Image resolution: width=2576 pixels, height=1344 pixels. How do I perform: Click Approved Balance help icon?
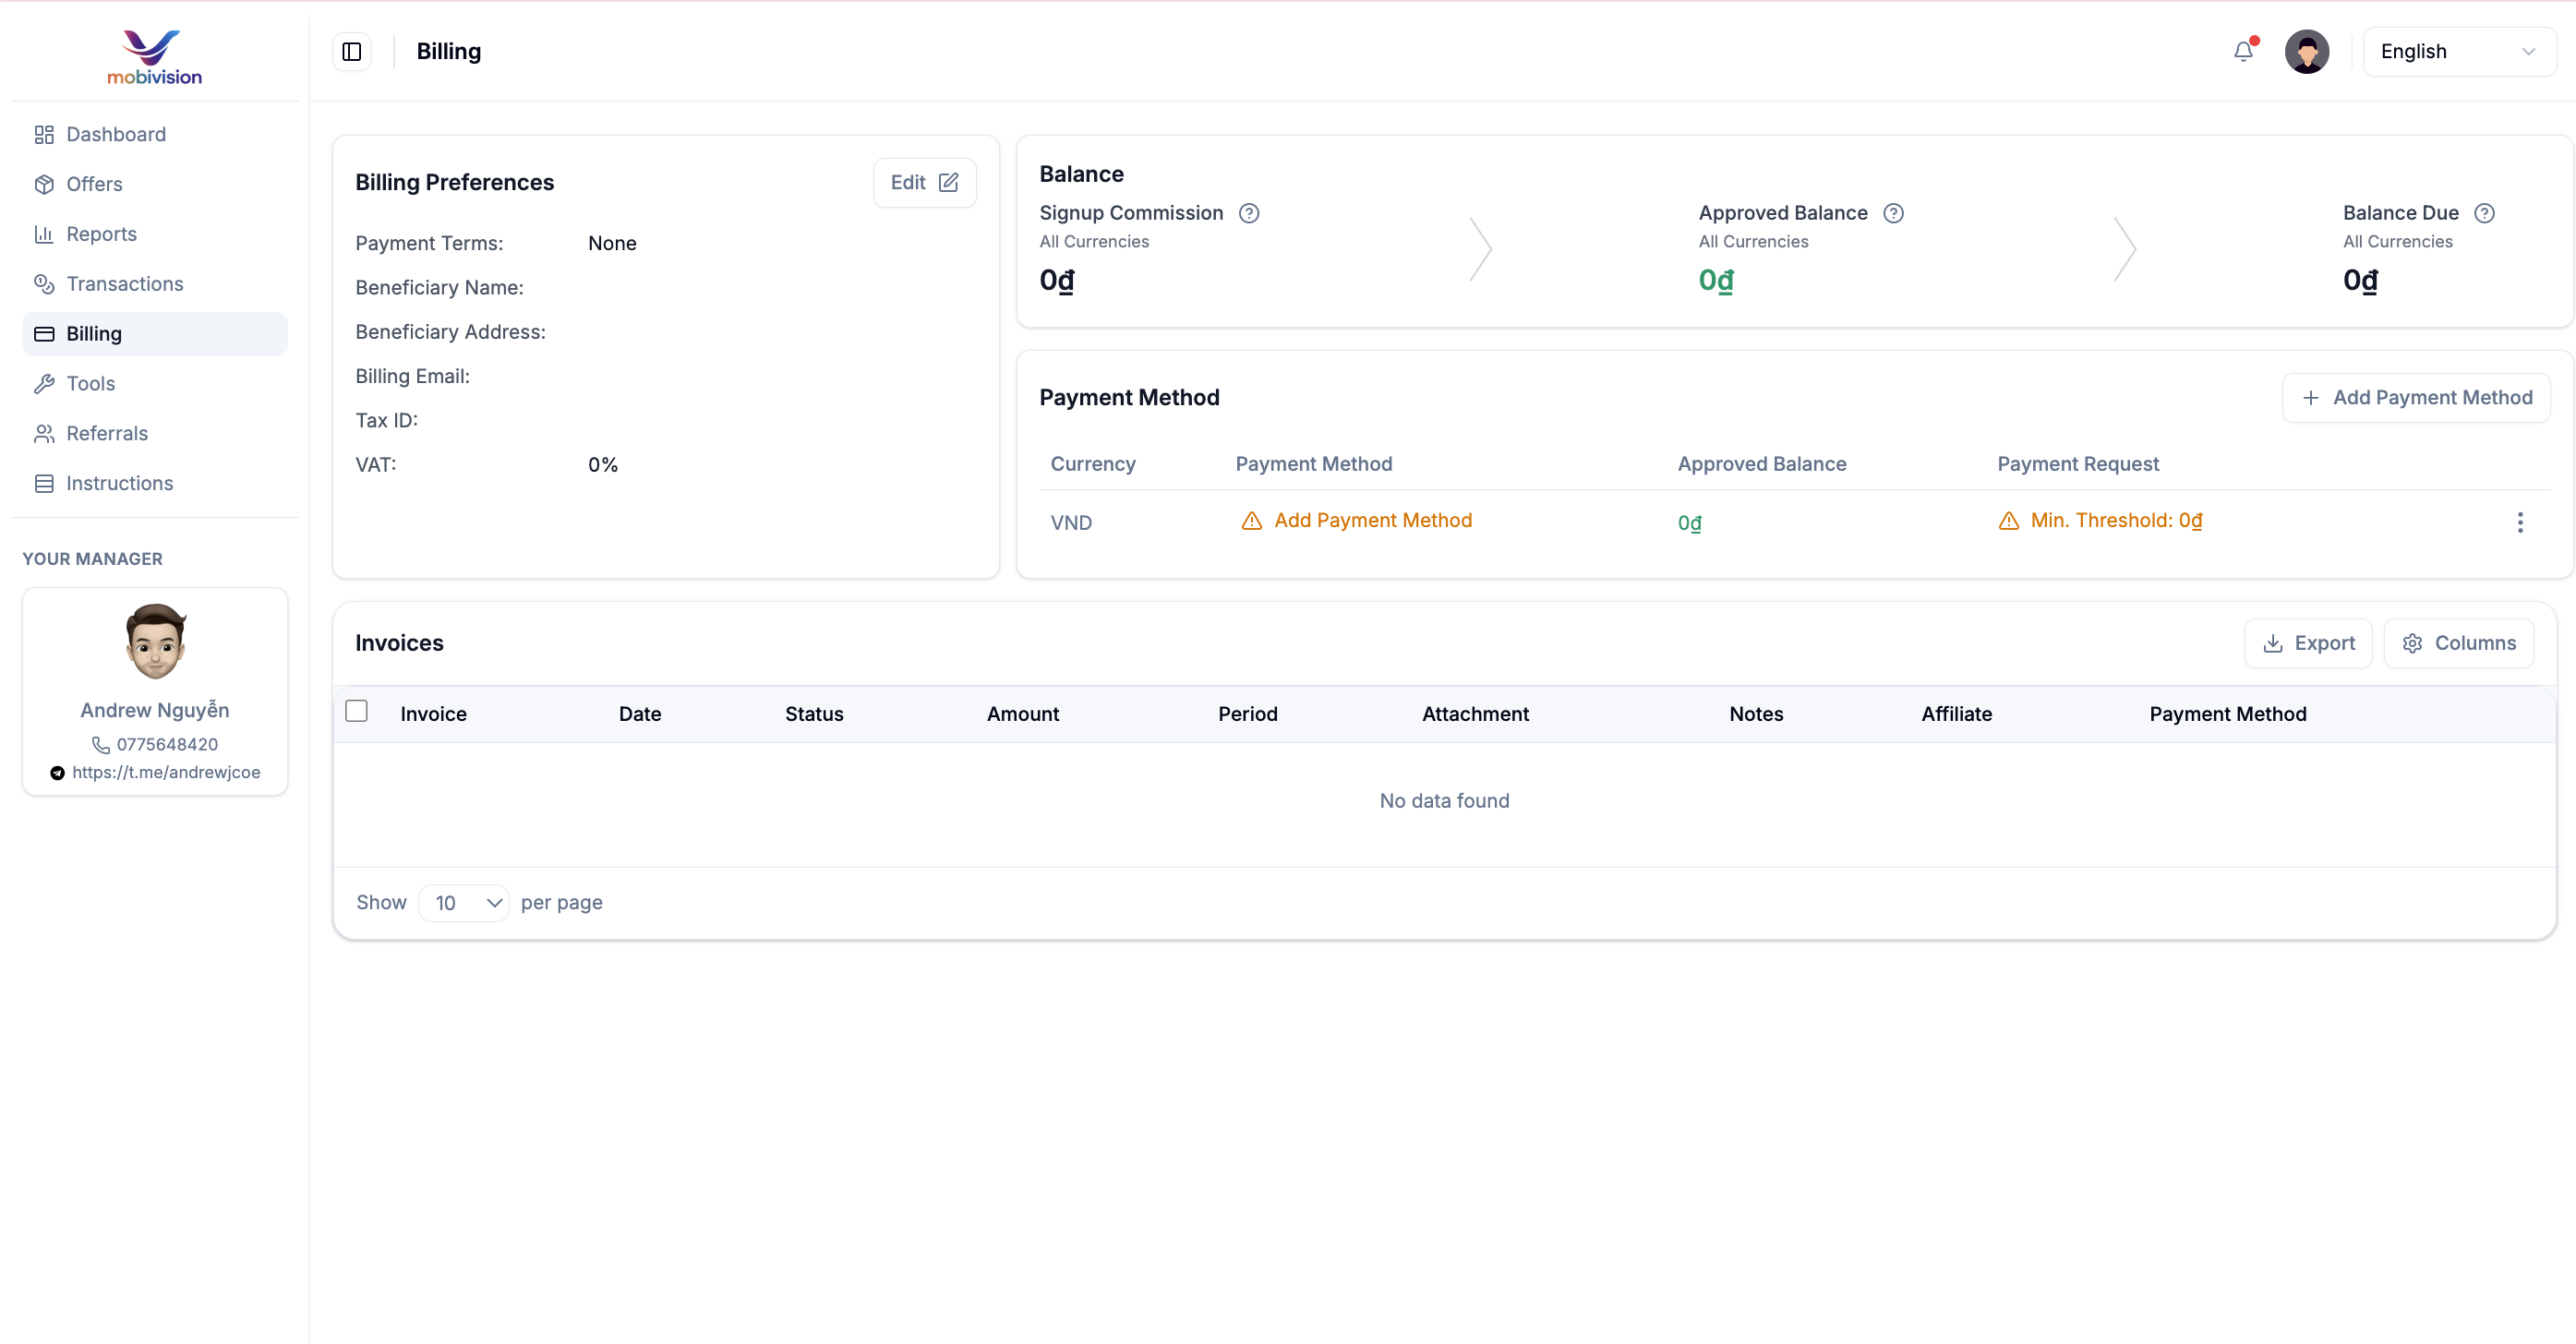pos(1893,213)
